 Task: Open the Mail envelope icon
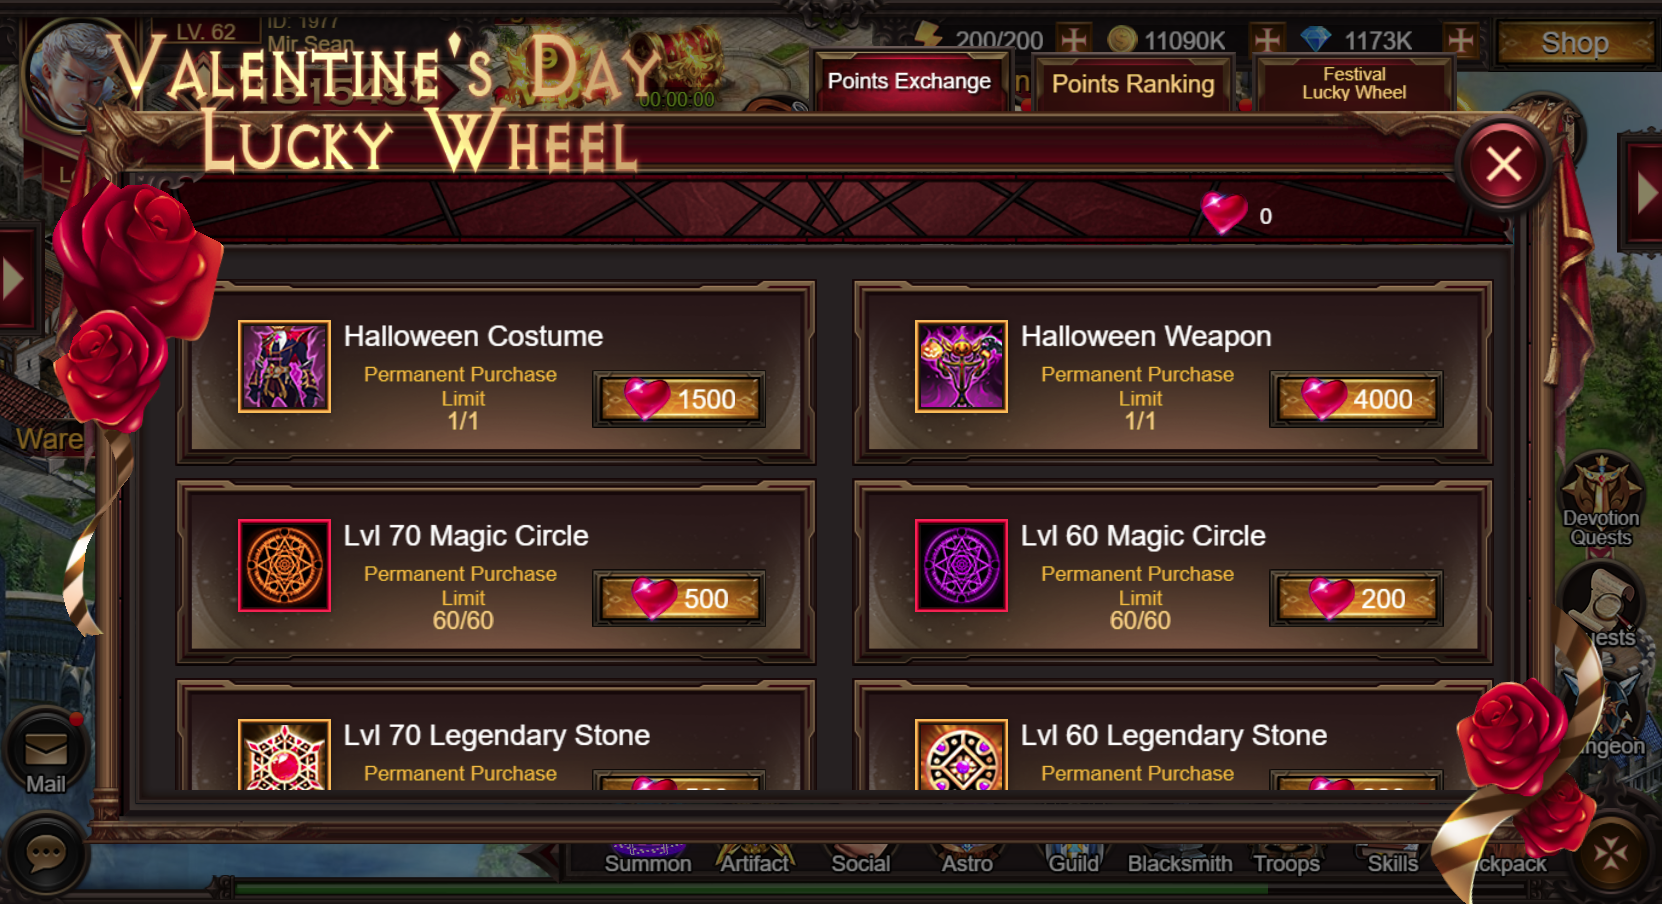(45, 752)
